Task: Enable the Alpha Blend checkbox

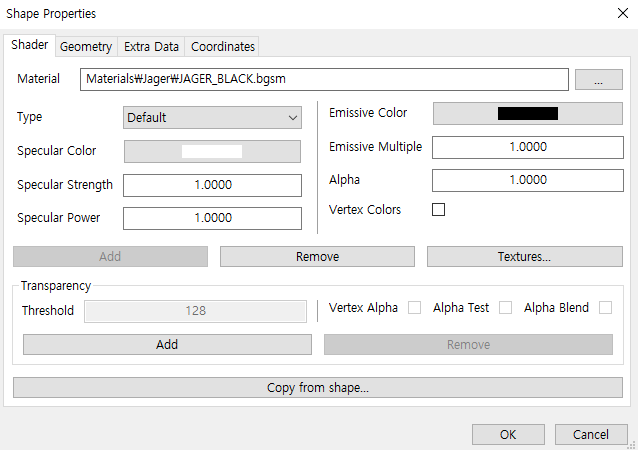Action: [x=605, y=308]
